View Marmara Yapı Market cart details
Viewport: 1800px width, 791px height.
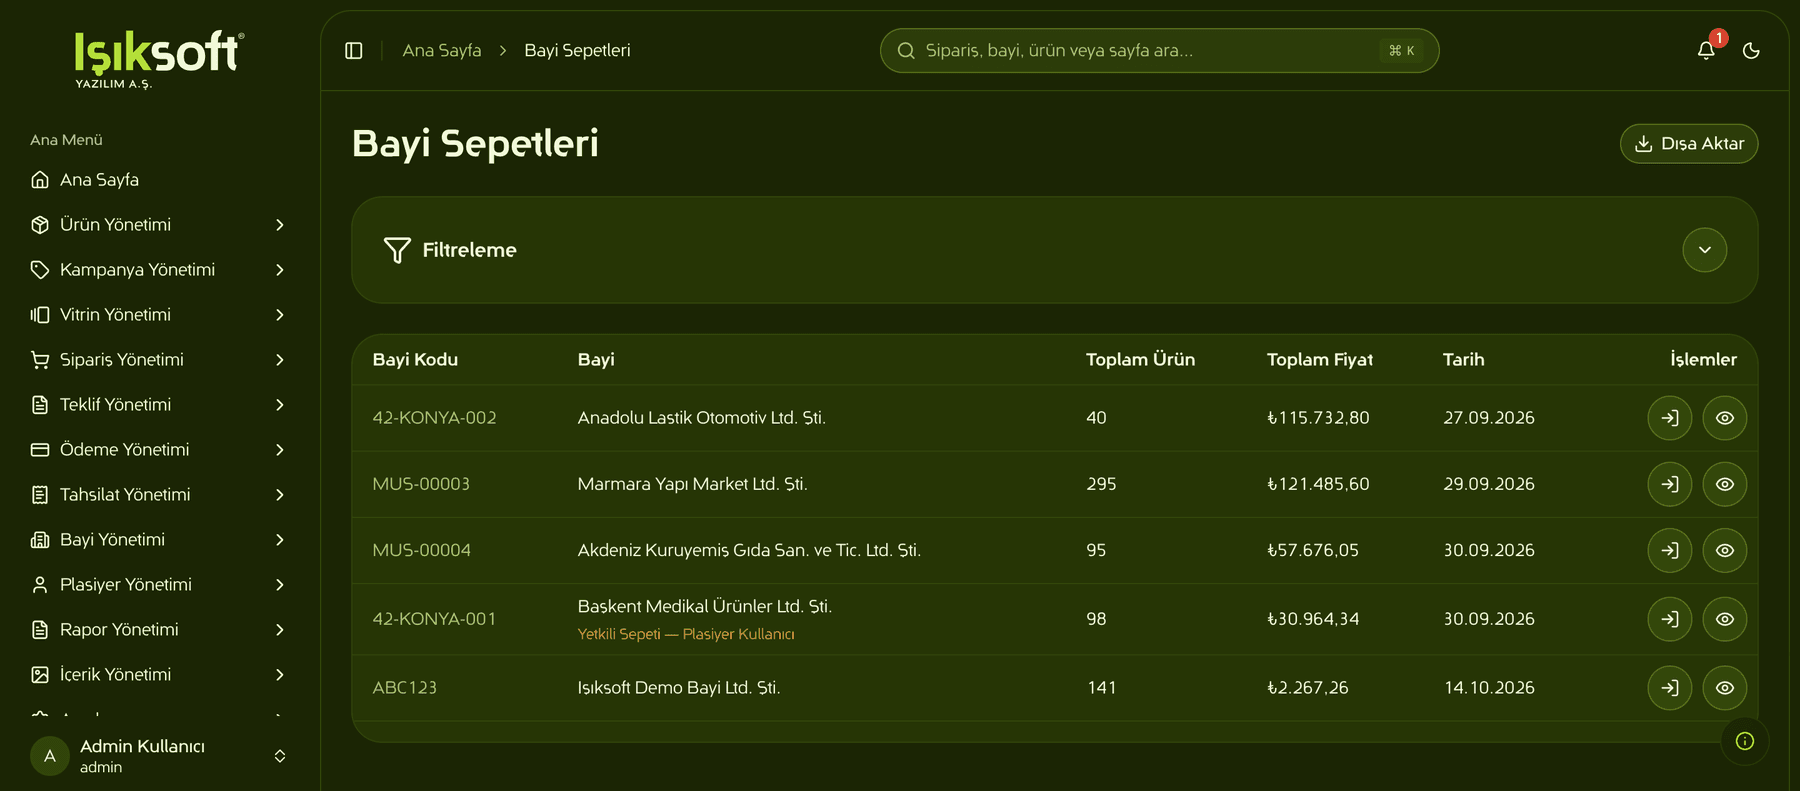[x=1725, y=484]
